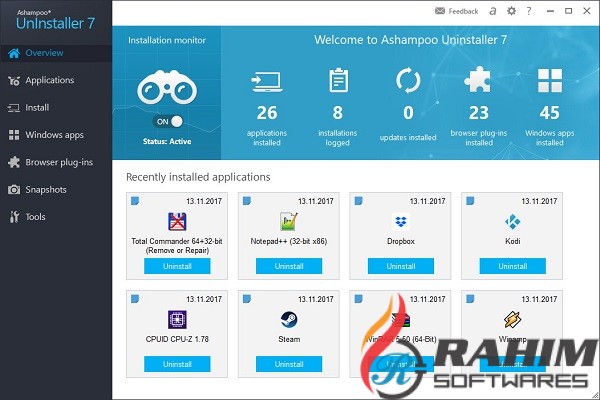Click the 8 installations logged count
This screenshot has height=400, width=600.
click(338, 113)
